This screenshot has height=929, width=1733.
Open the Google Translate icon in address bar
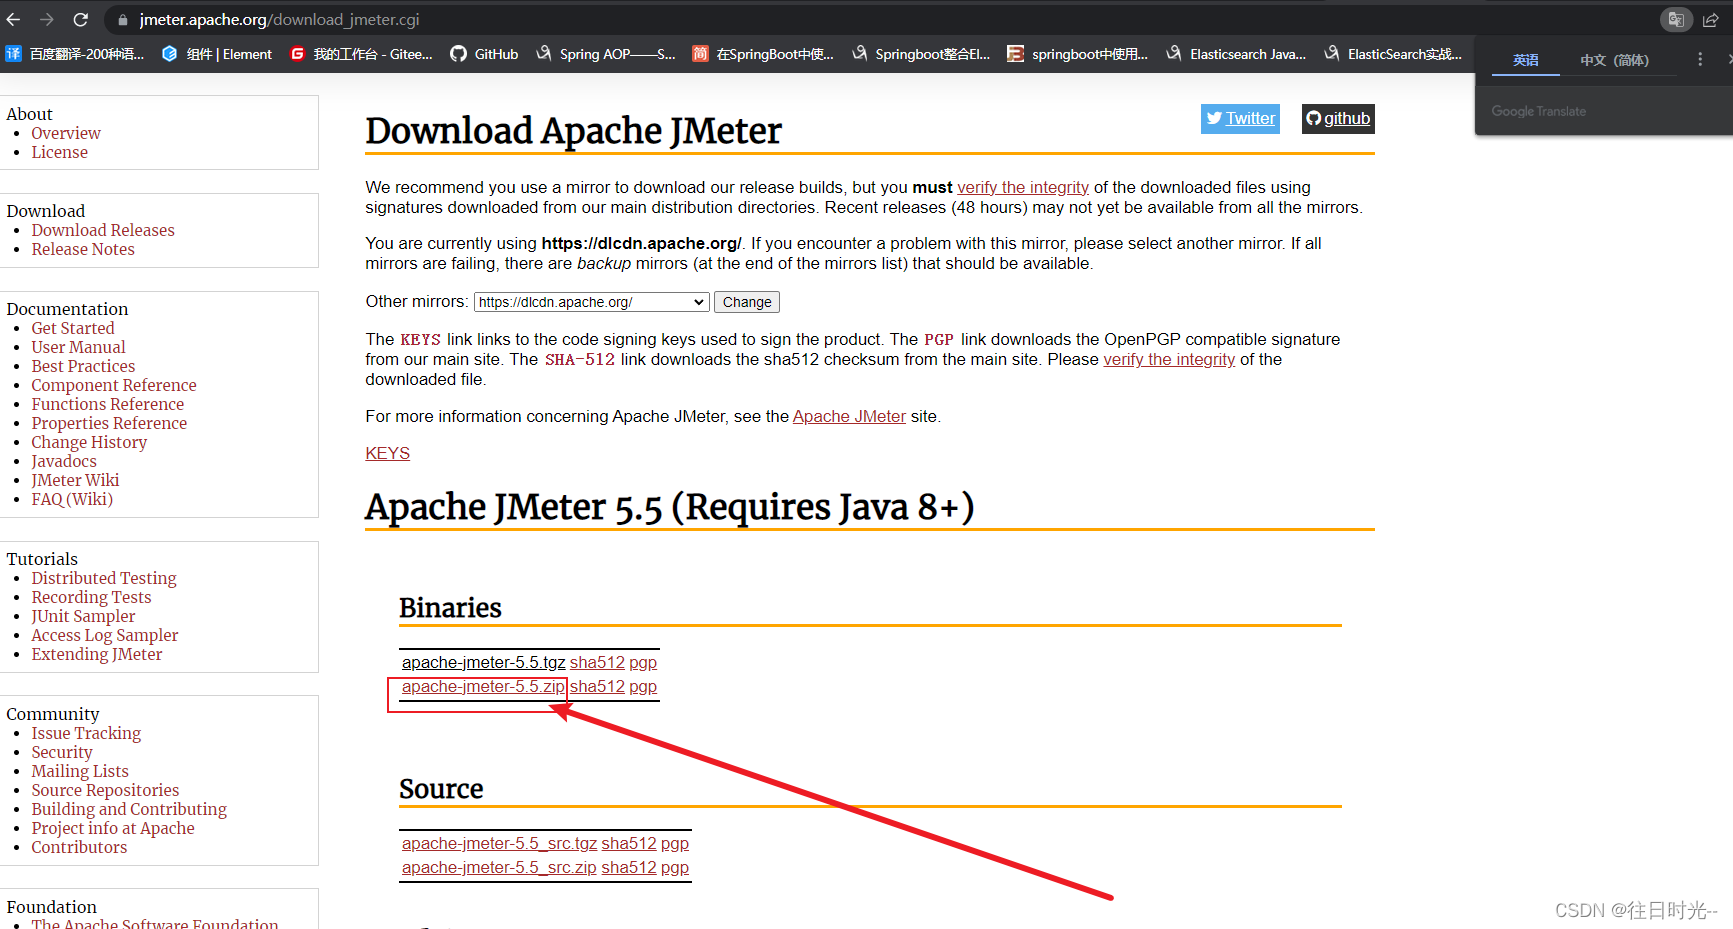click(x=1676, y=19)
